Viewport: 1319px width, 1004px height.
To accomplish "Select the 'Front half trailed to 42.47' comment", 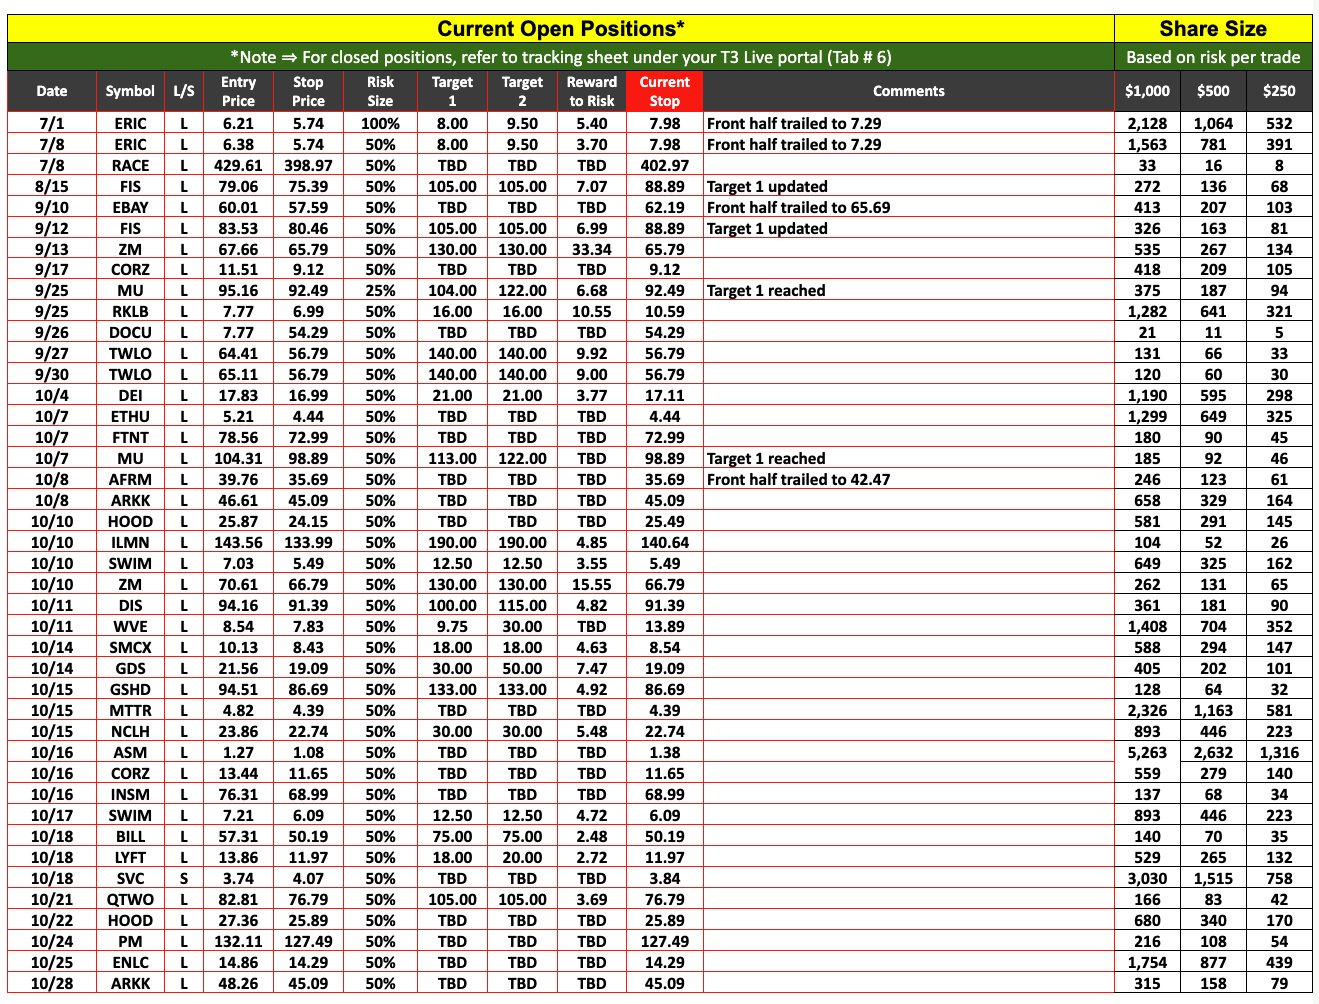I will (798, 480).
